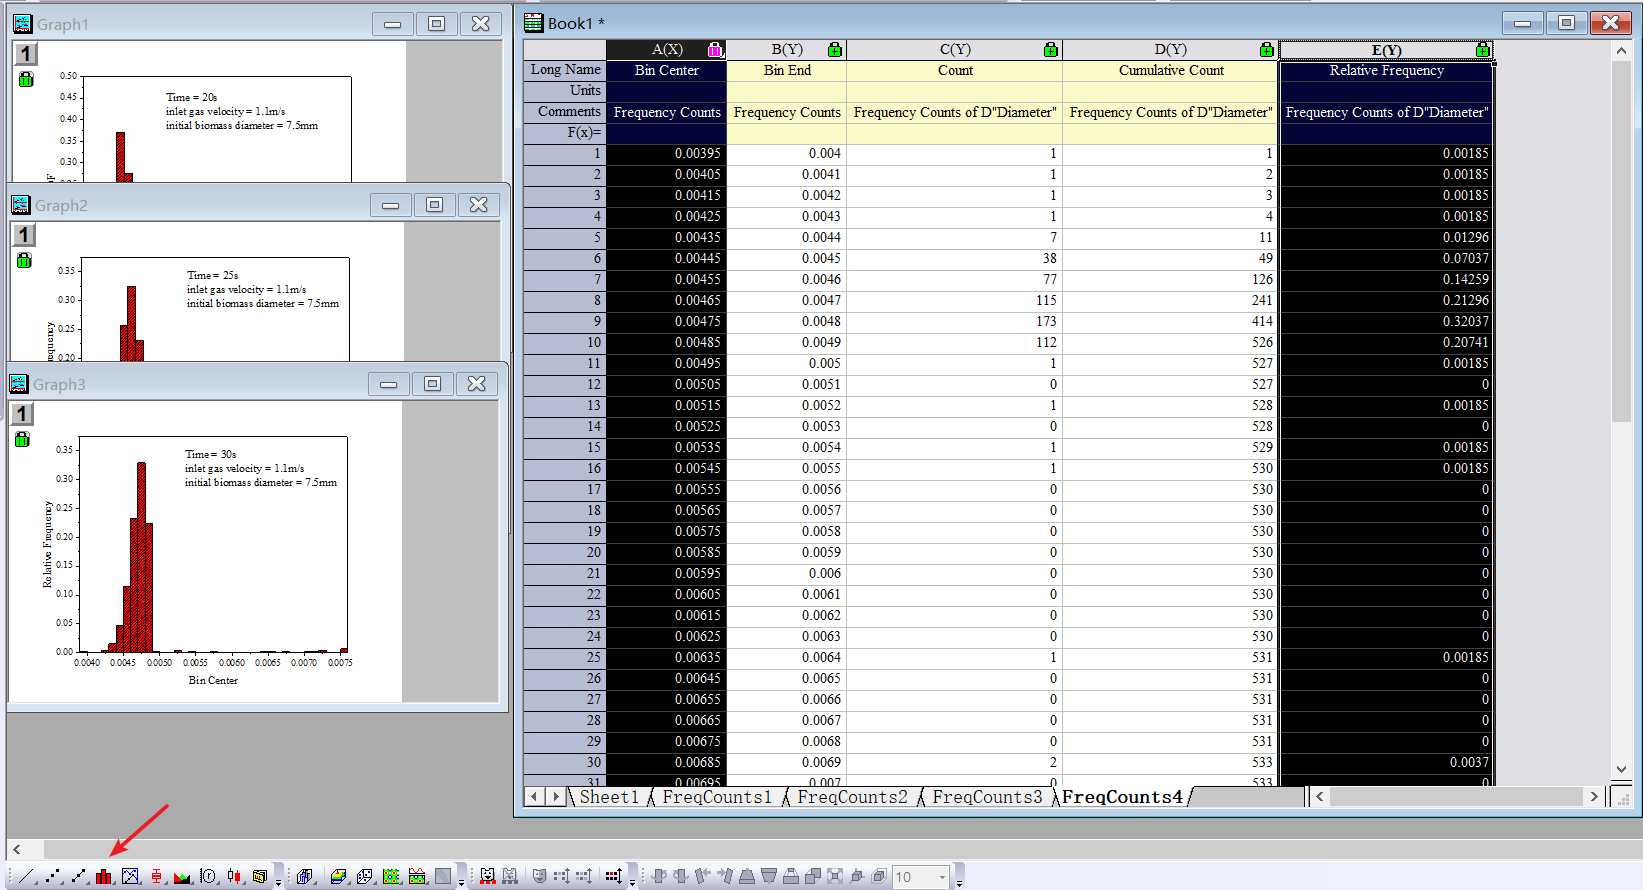
Task: Click the green lock on column E(Y)
Action: [x=1483, y=49]
